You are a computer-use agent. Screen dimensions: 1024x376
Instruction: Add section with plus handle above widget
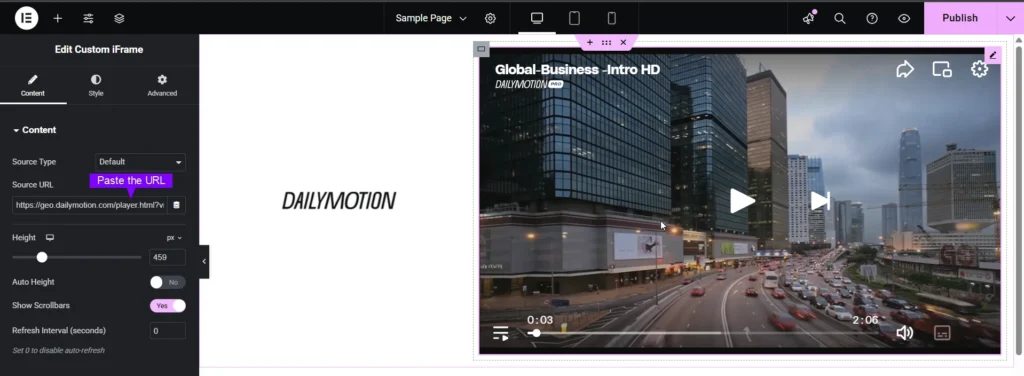pyautogui.click(x=590, y=42)
